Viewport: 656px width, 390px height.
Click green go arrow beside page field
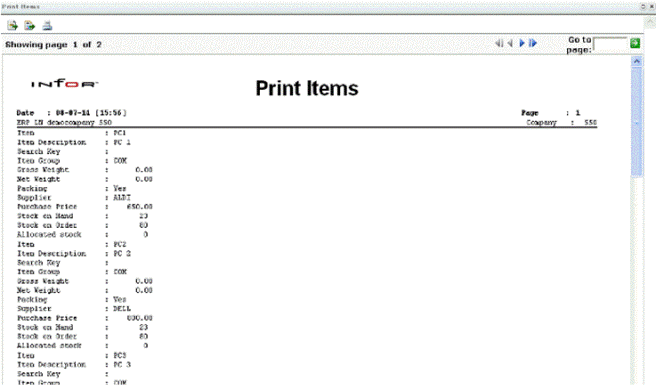tap(635, 43)
